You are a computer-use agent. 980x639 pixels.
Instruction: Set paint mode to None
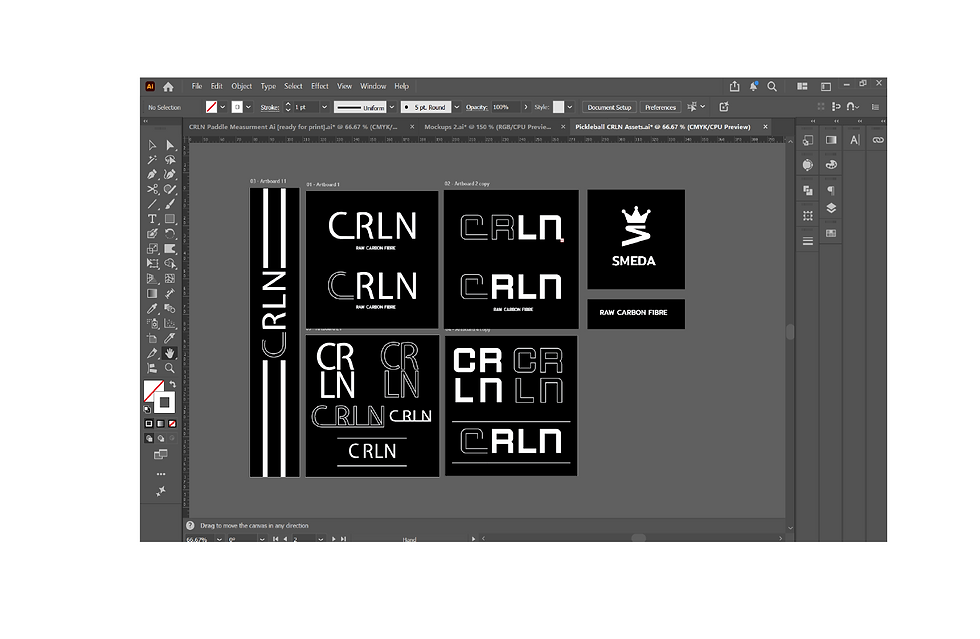tap(172, 424)
